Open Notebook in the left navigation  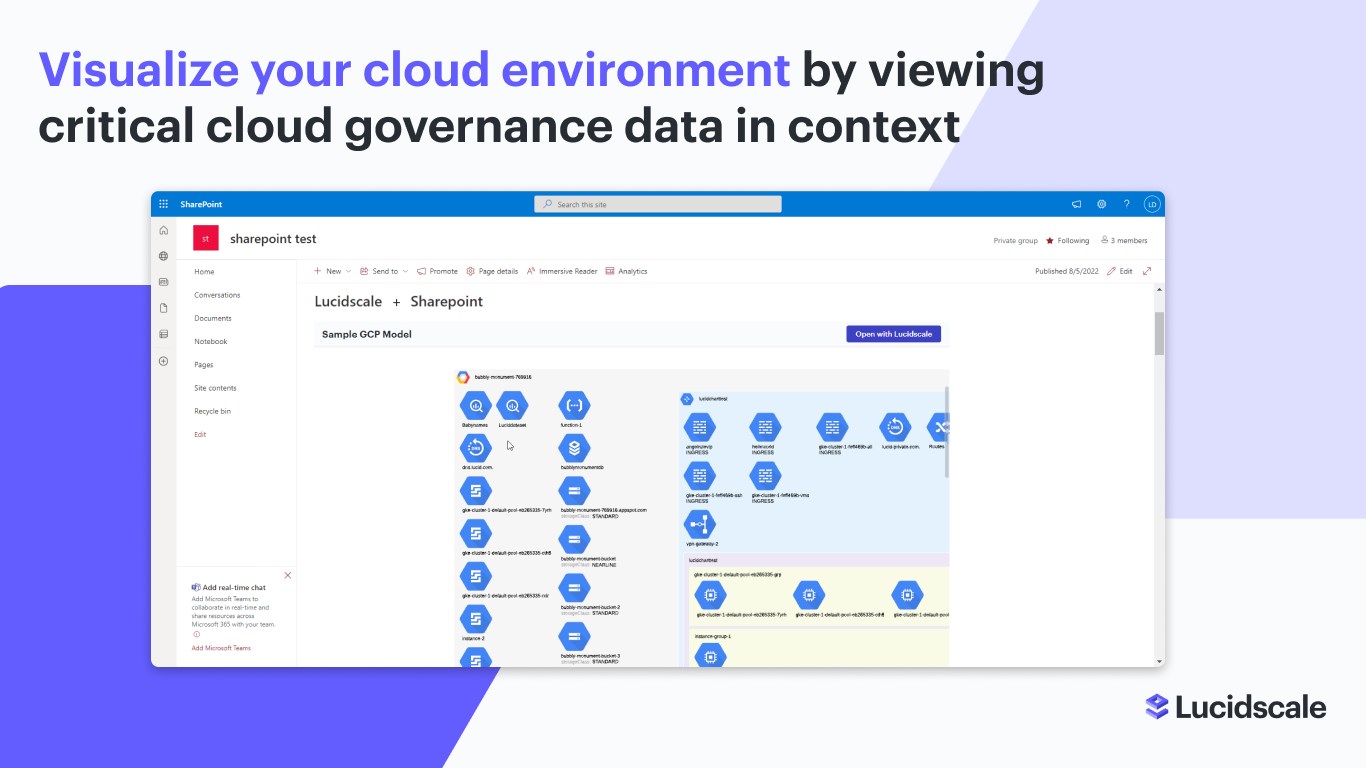click(211, 342)
